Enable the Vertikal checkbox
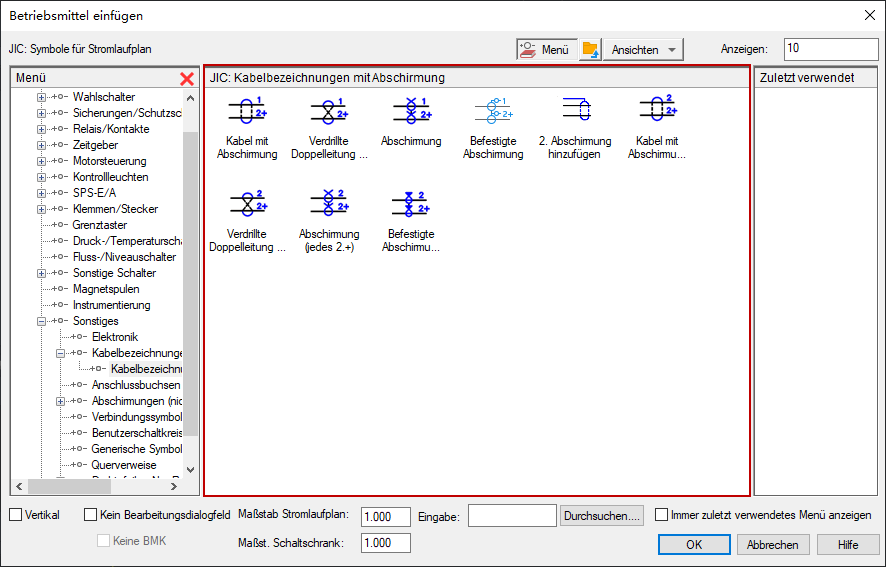 [16, 514]
